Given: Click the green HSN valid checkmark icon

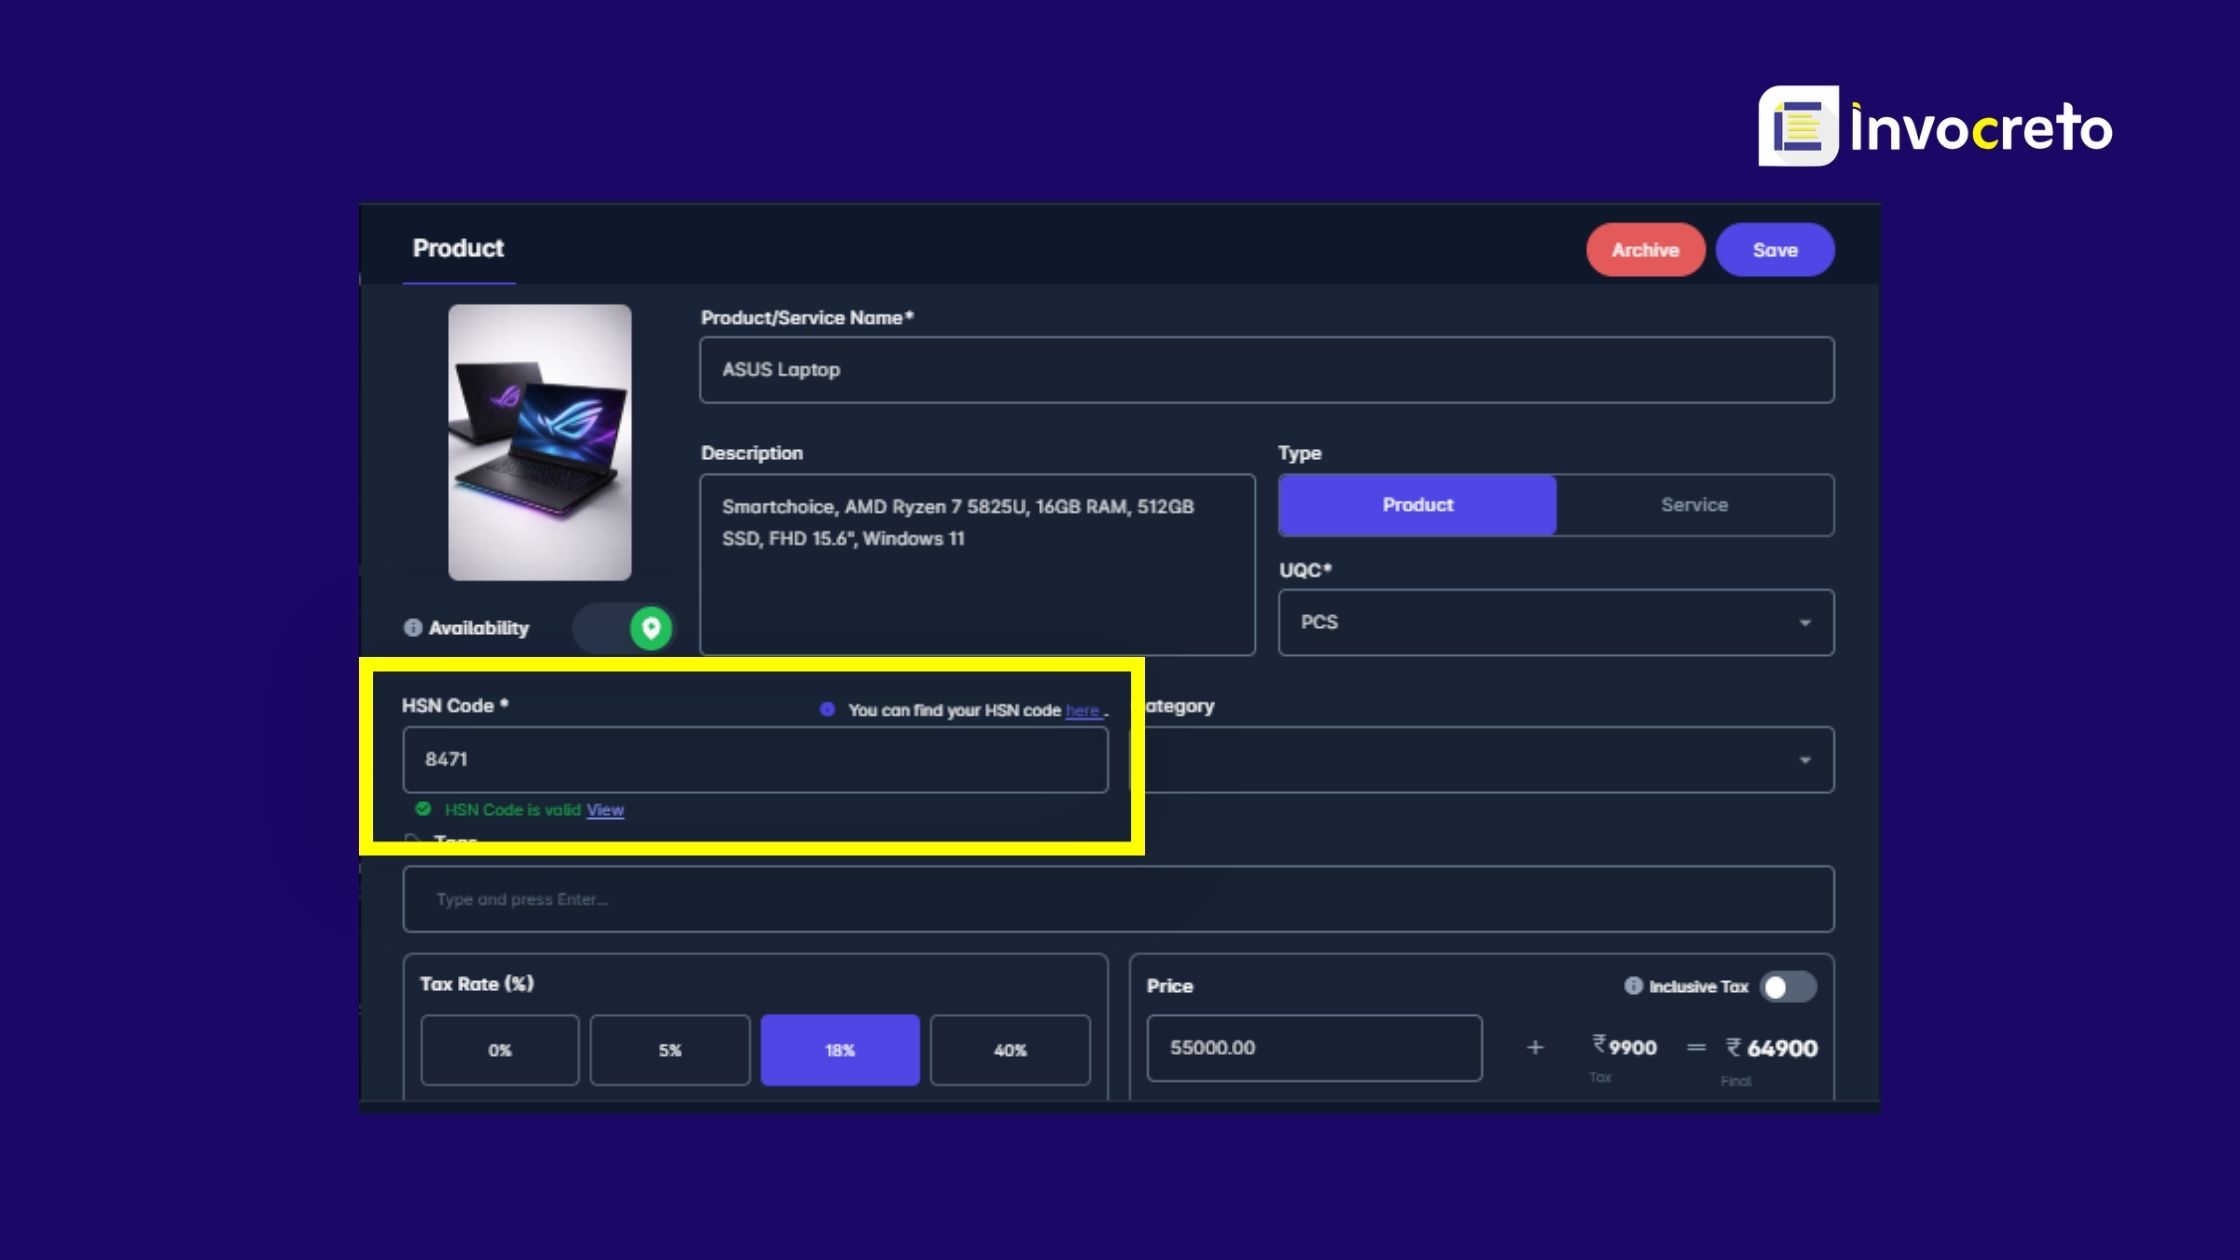Looking at the screenshot, I should 423,809.
